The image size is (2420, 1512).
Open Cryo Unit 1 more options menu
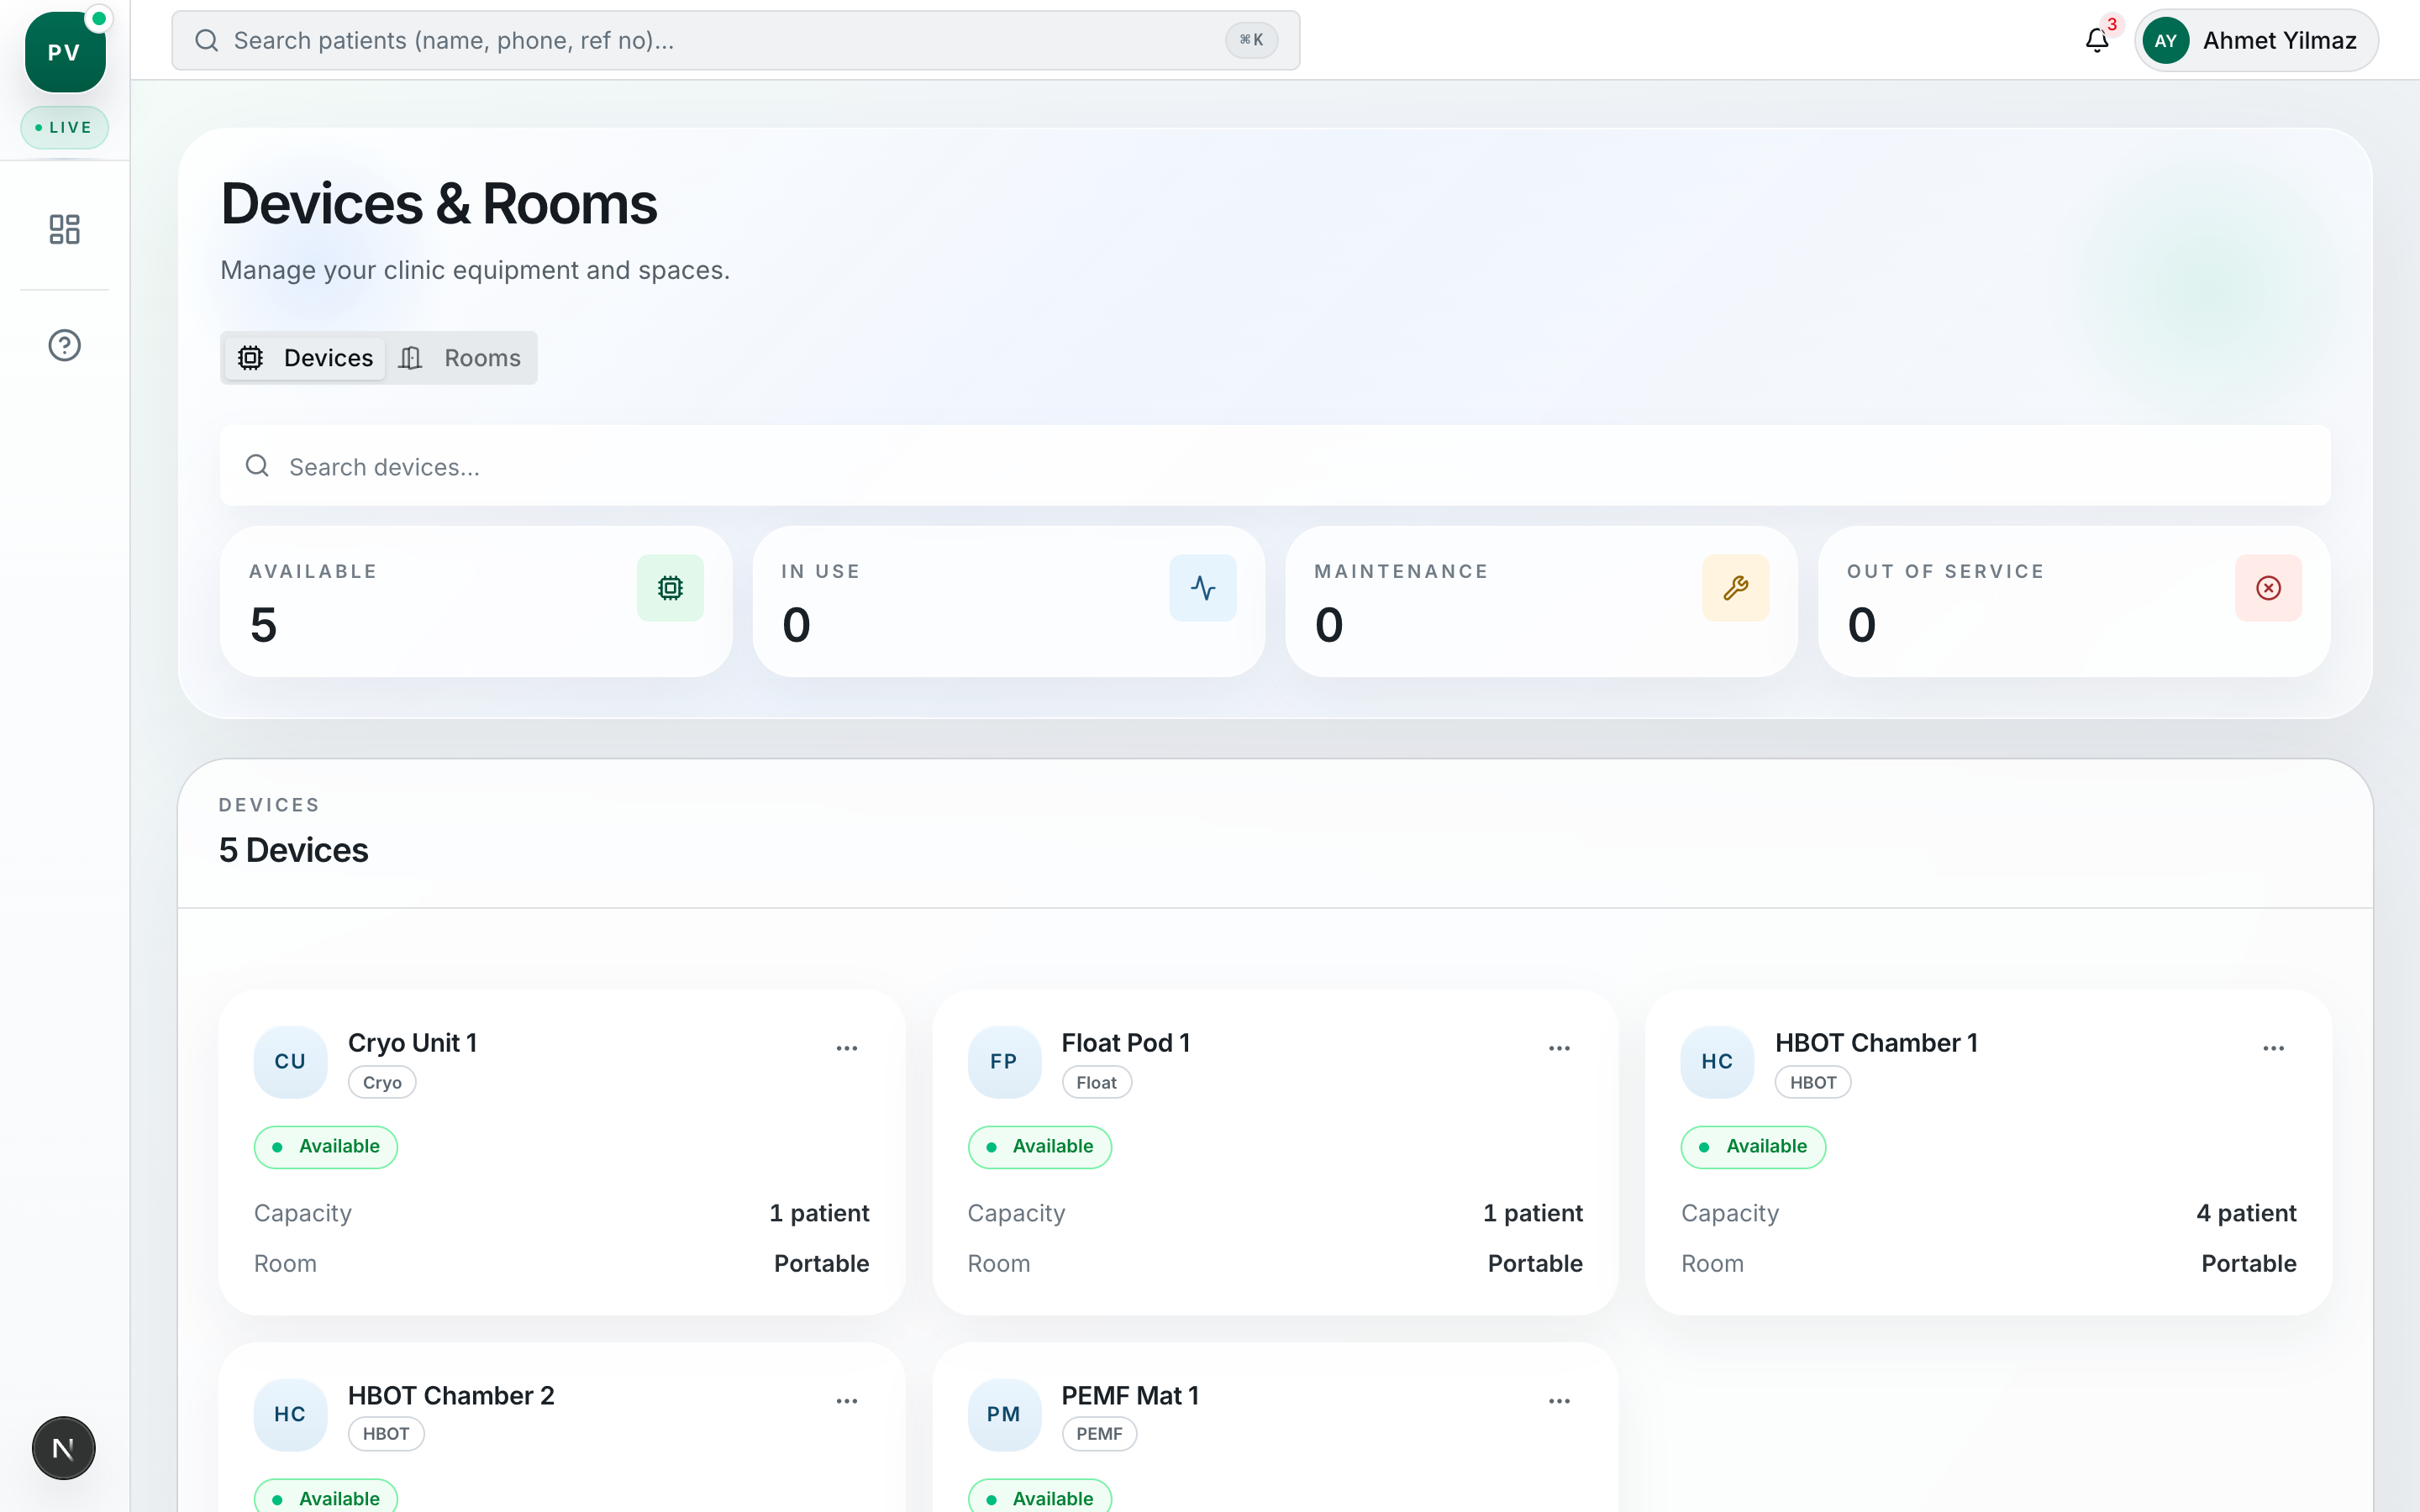pyautogui.click(x=847, y=1048)
